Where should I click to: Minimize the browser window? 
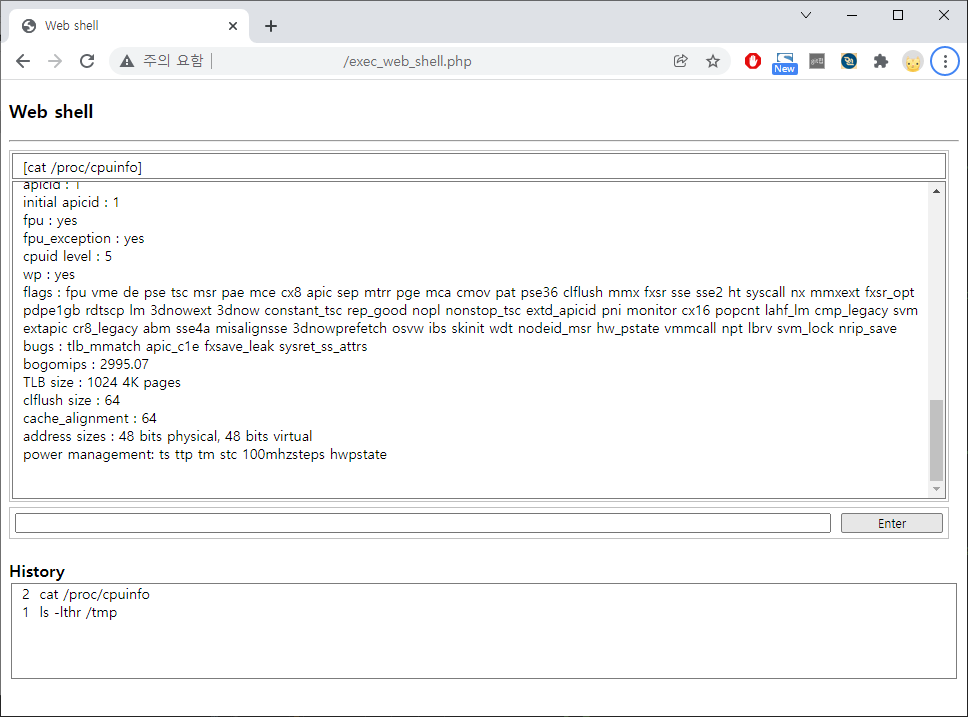(852, 15)
